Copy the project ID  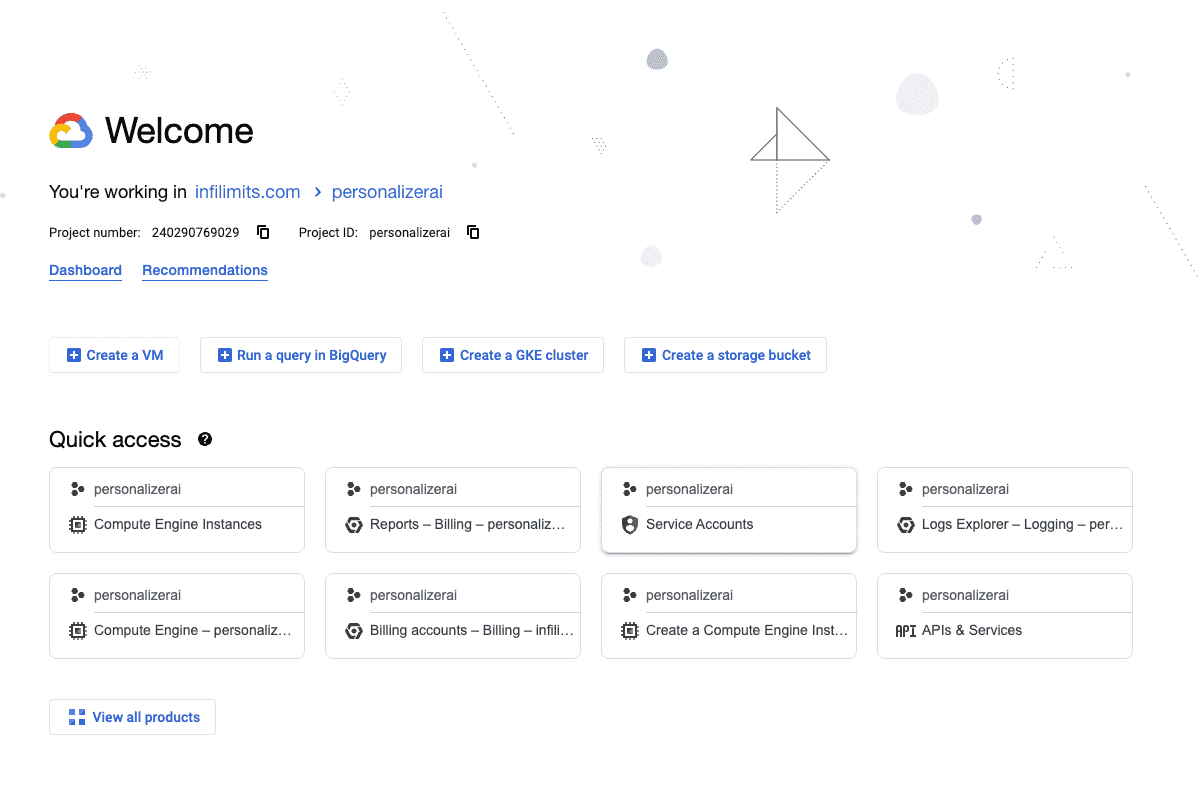pos(472,231)
